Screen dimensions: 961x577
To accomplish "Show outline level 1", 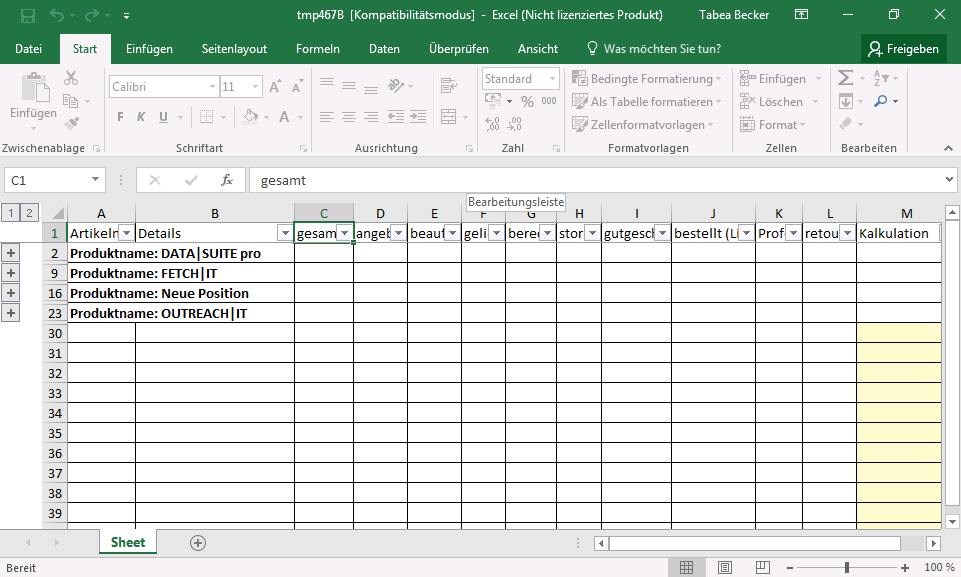I will coord(10,213).
